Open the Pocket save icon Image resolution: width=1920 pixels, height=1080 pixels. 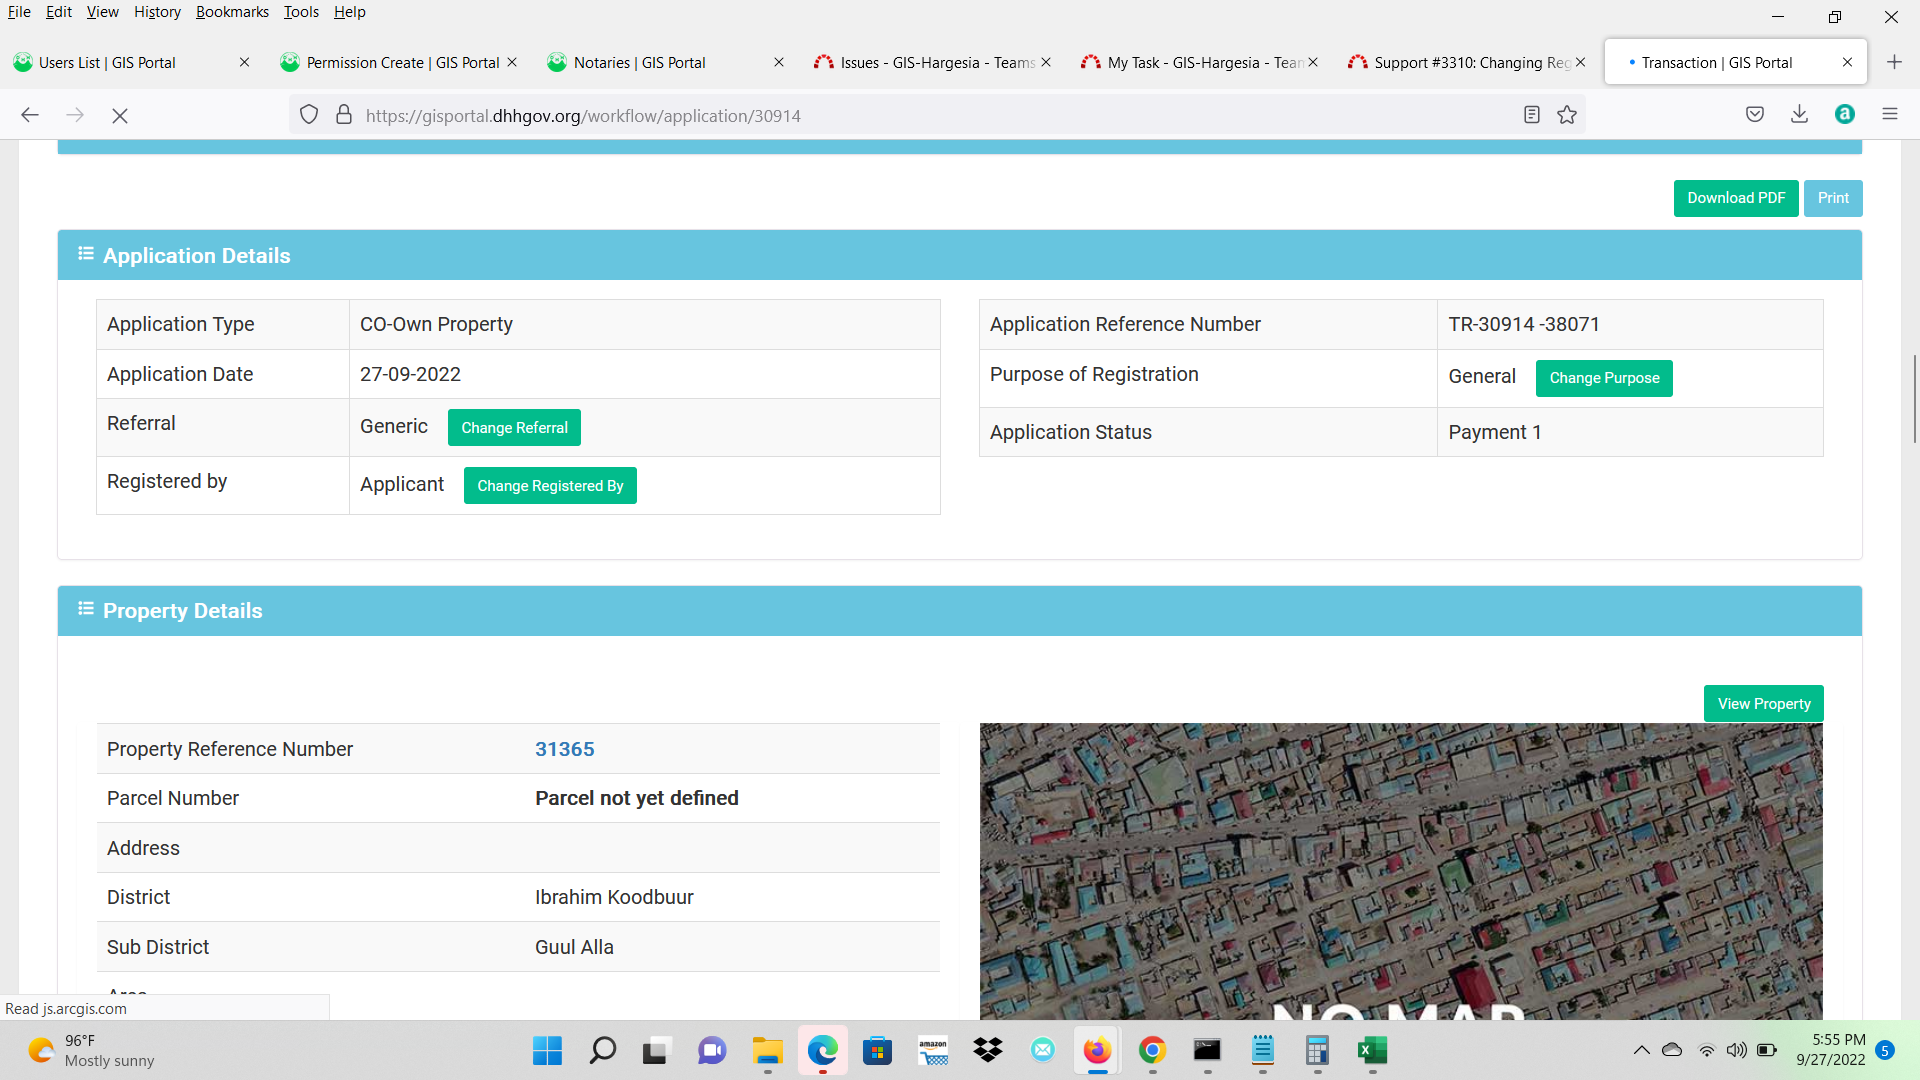click(x=1755, y=114)
